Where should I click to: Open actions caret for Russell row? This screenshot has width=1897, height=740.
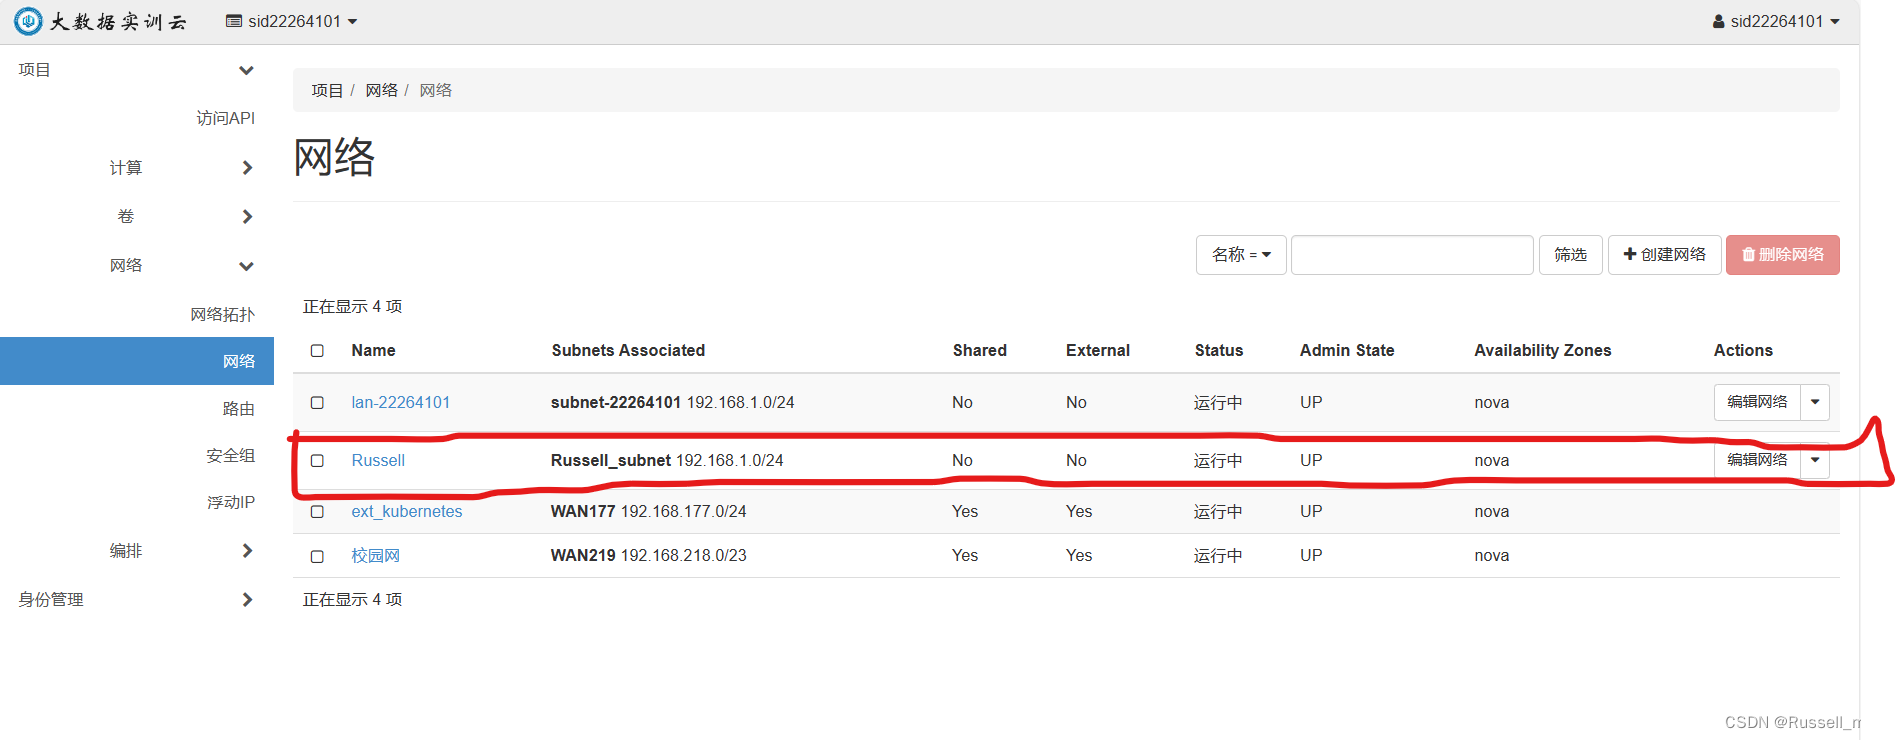tap(1815, 460)
